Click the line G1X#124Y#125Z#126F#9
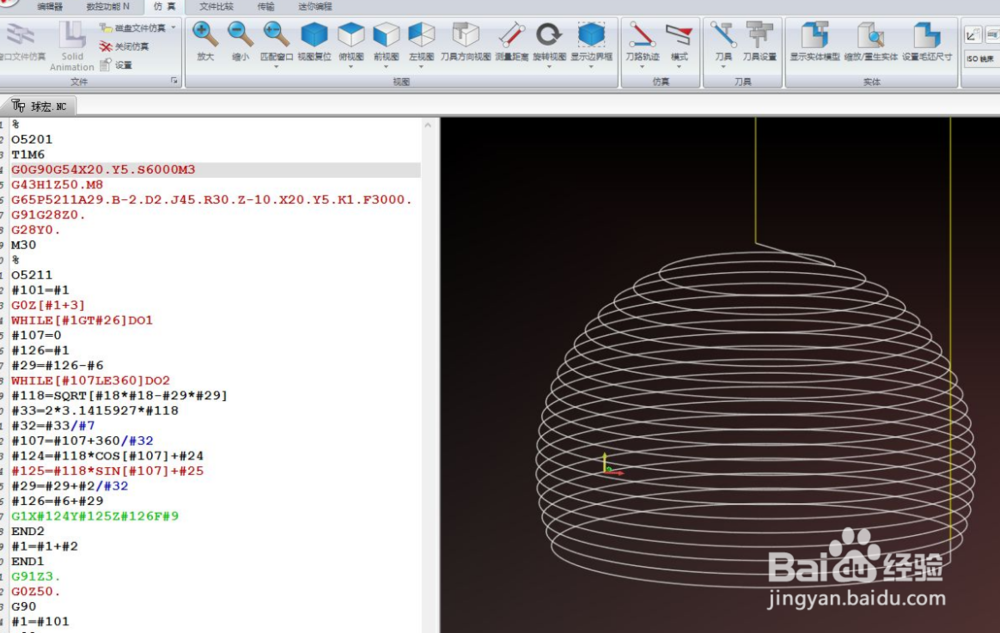 tap(95, 516)
